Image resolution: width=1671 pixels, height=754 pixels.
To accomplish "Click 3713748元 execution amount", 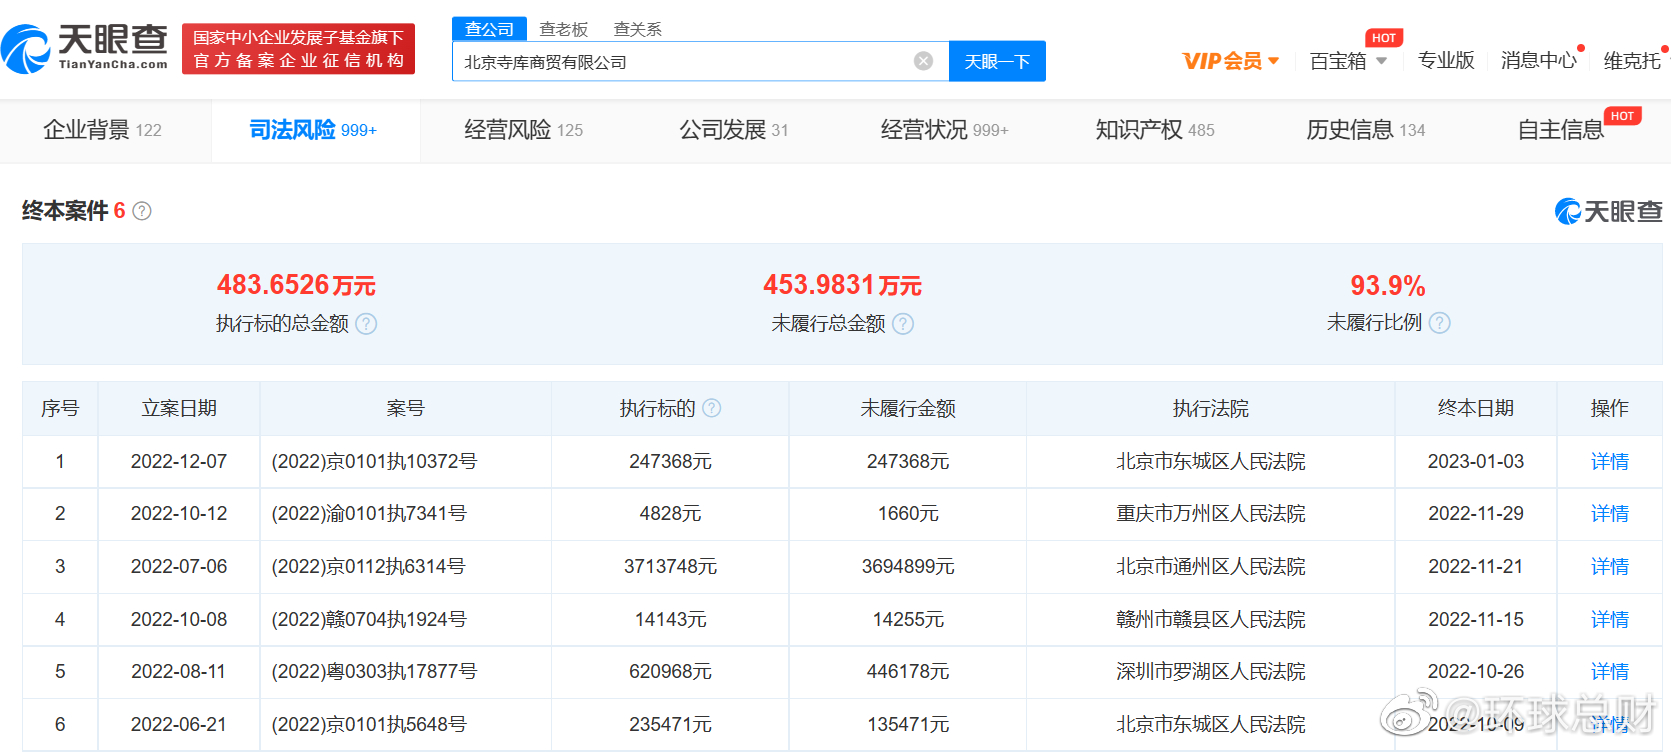I will click(670, 566).
